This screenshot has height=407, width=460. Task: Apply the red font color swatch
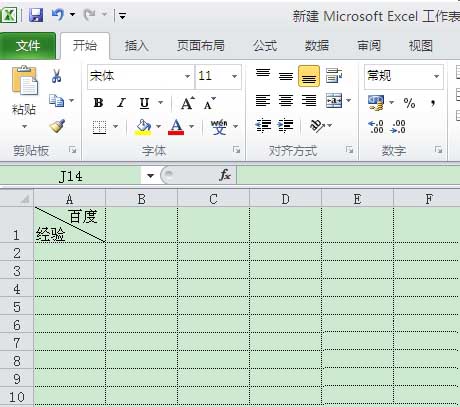coord(176,127)
